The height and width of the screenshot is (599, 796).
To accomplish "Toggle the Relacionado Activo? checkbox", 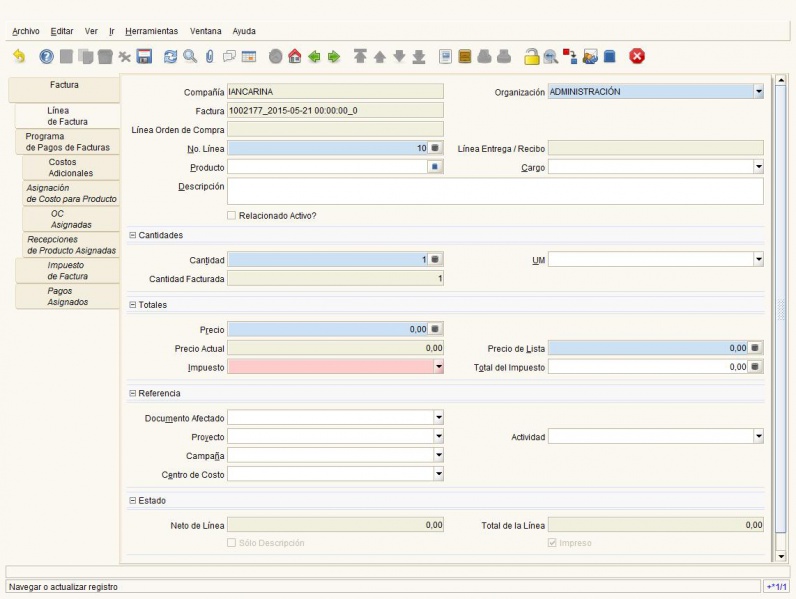I will coord(231,216).
